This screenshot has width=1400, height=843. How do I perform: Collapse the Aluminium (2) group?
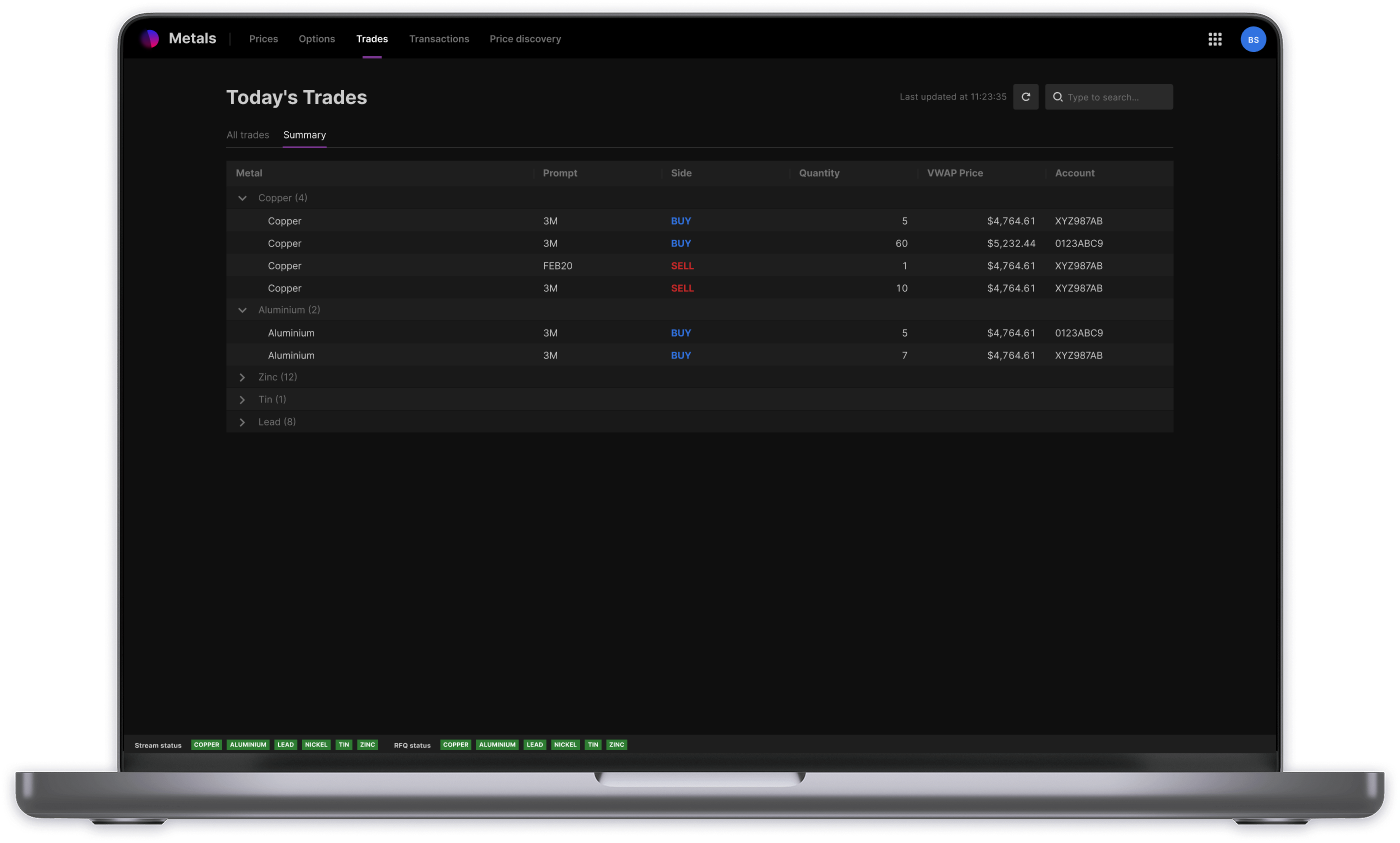point(242,310)
